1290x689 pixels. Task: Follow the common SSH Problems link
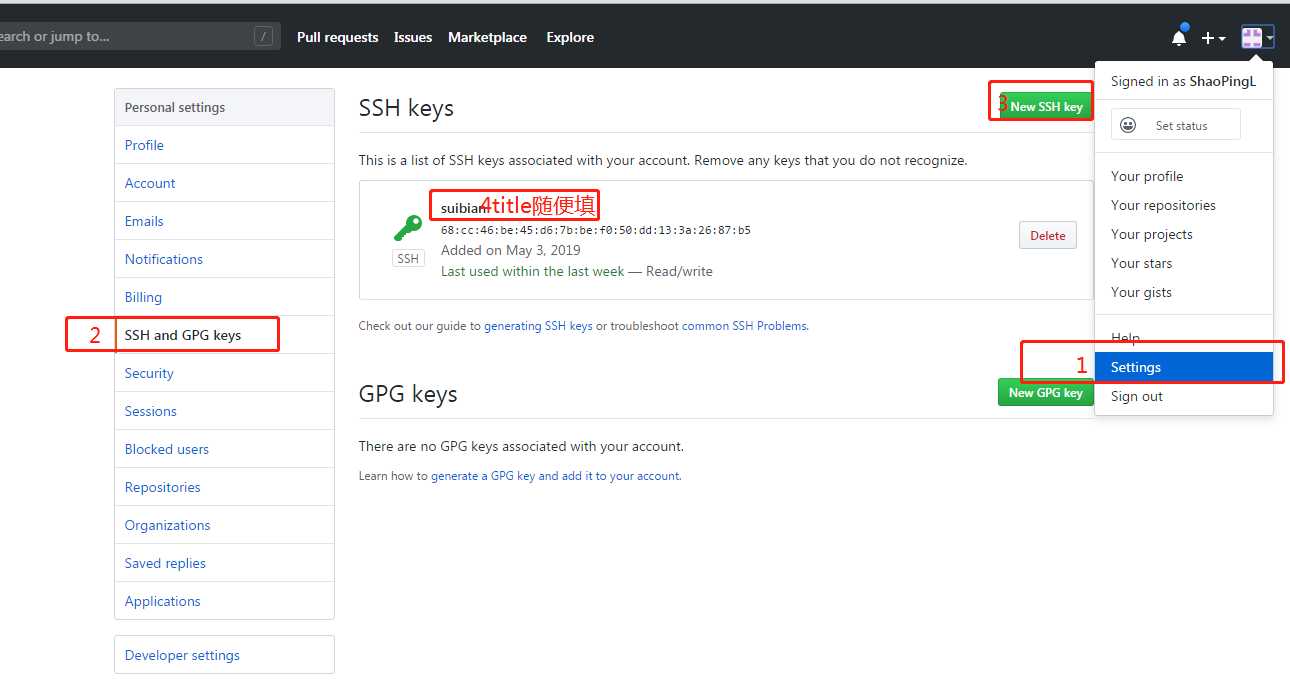tap(745, 326)
